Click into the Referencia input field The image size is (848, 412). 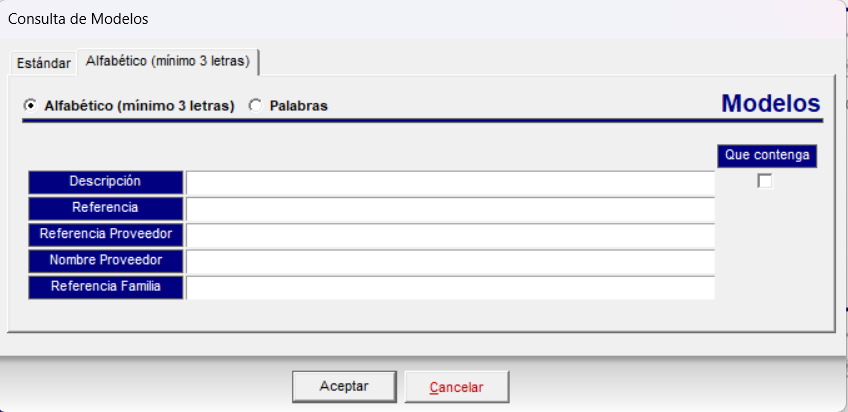click(450, 209)
